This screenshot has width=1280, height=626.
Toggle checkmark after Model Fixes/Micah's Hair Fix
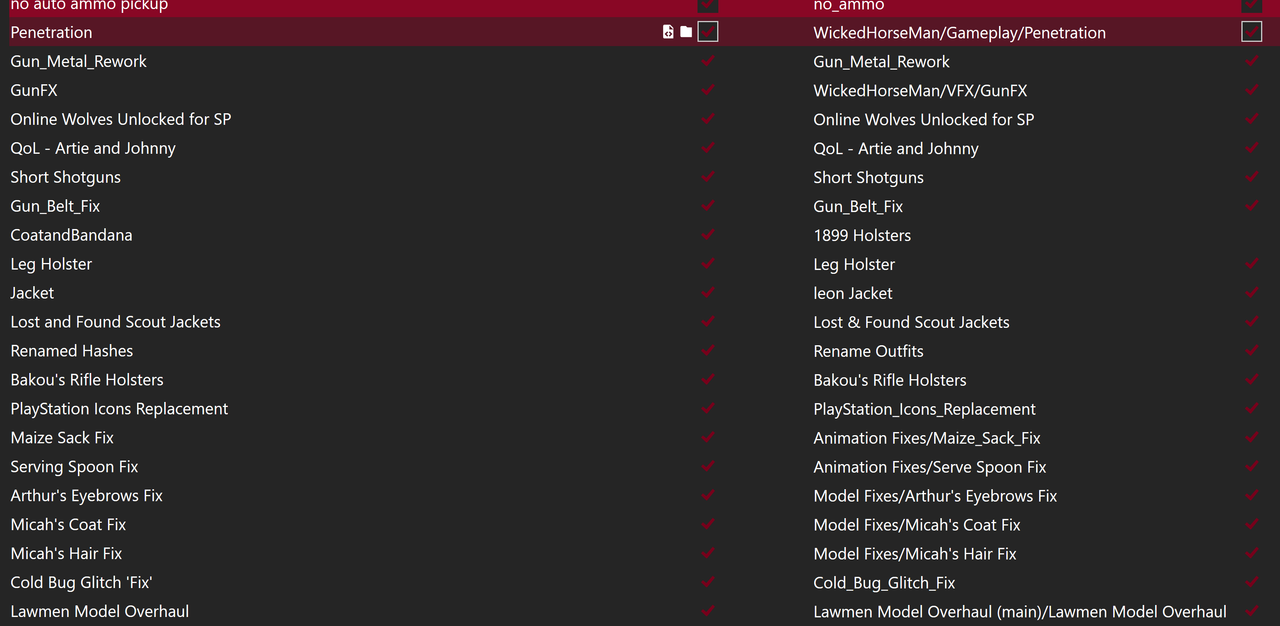click(x=1251, y=554)
